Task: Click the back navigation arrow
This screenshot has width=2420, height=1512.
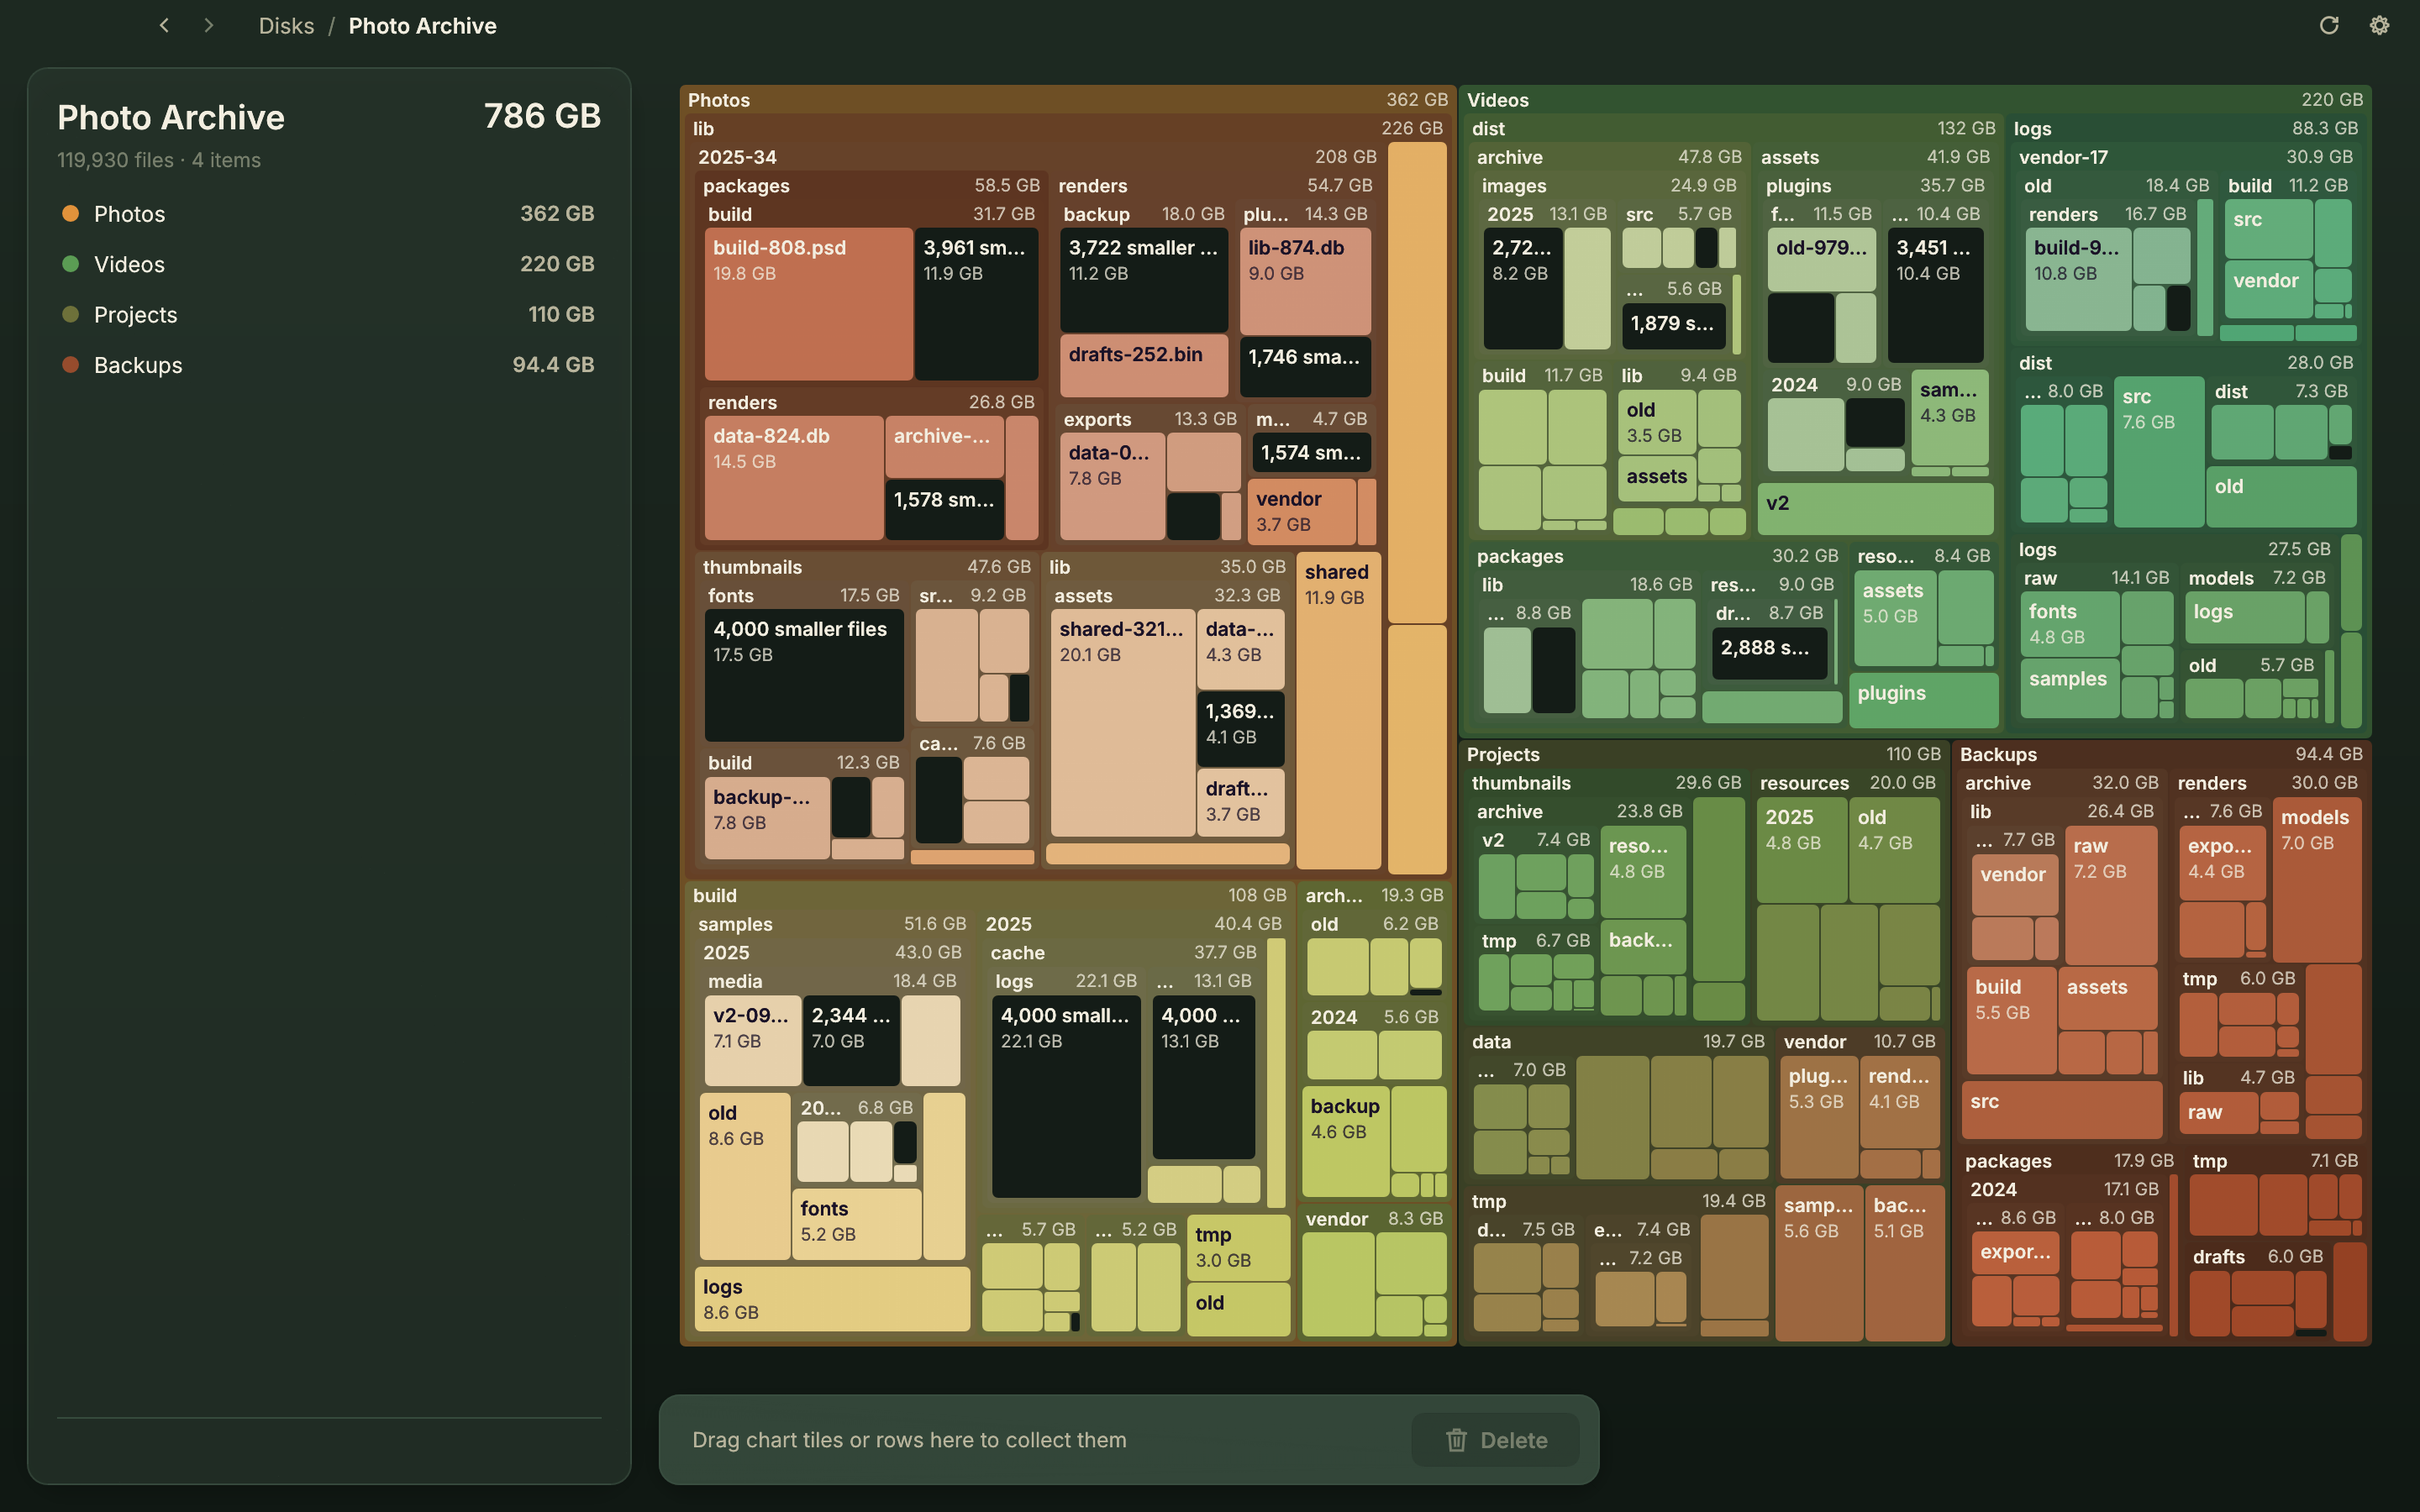Action: pos(164,26)
